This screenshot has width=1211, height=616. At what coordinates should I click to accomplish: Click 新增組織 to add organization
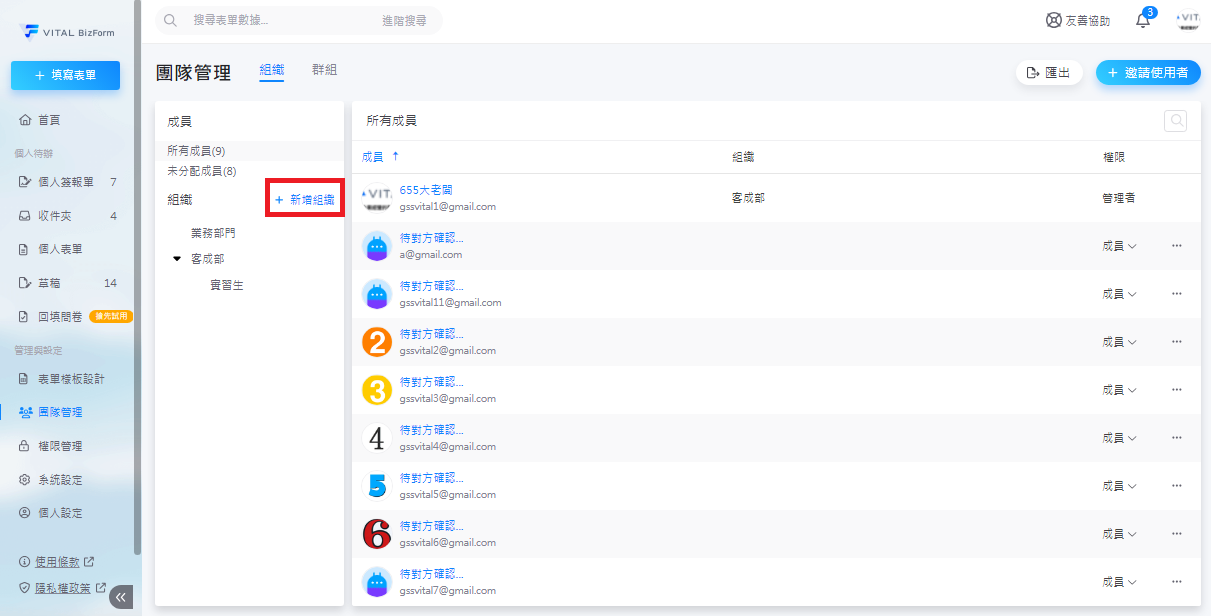[x=305, y=200]
